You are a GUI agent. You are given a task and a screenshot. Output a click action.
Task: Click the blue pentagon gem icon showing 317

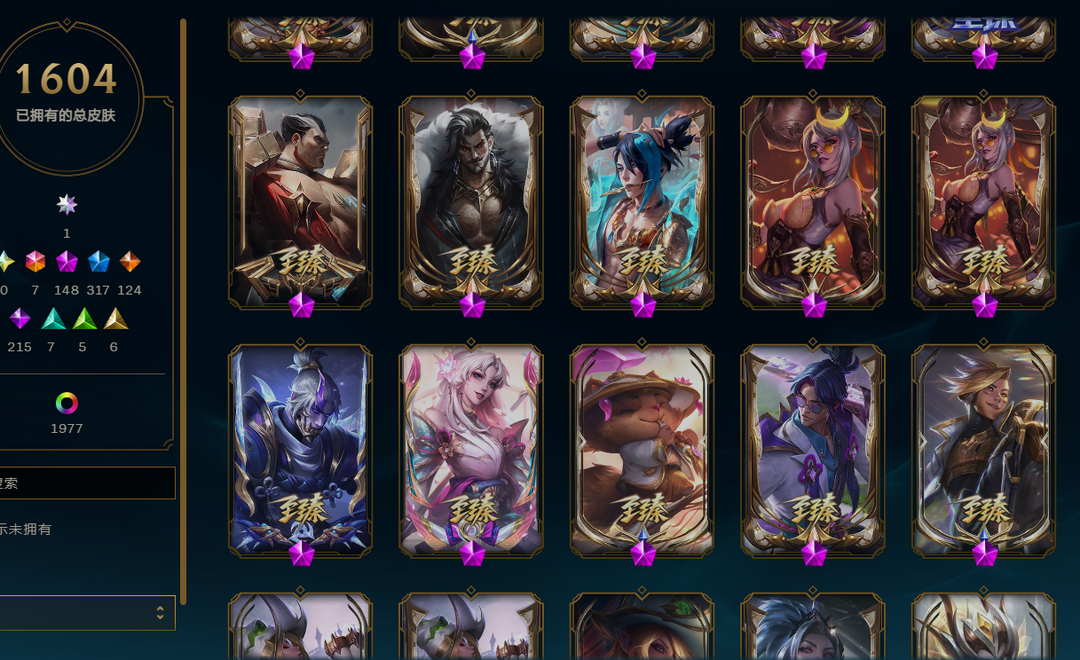click(x=98, y=262)
